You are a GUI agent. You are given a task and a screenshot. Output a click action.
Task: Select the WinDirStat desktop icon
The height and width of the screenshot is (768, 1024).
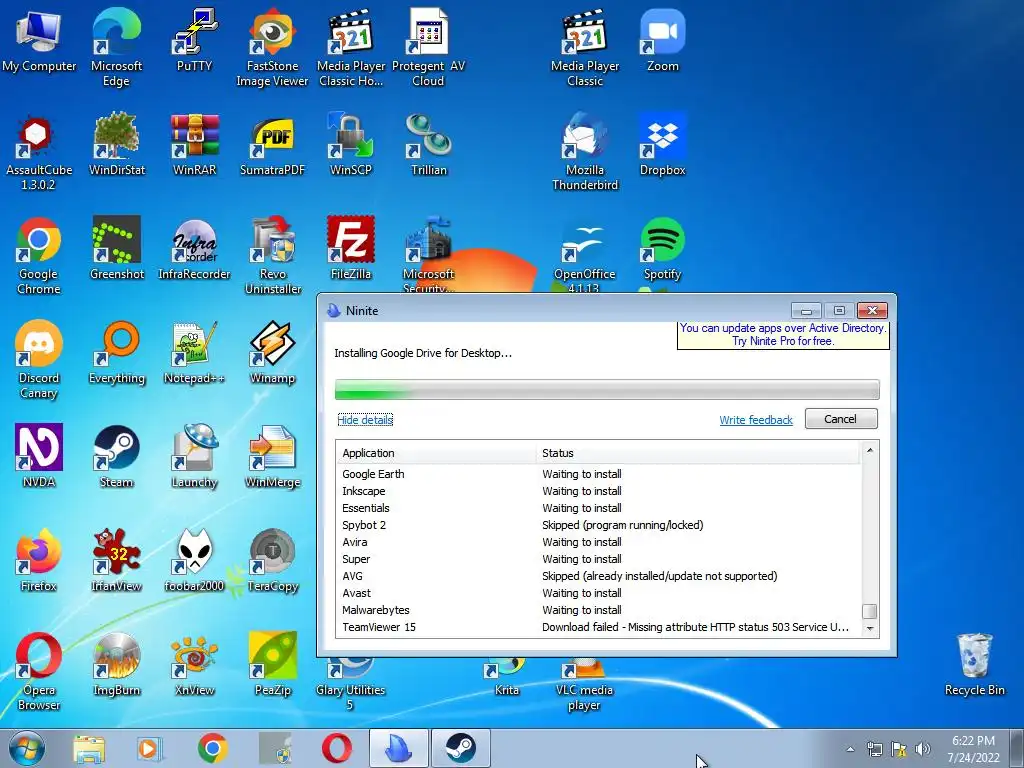[x=116, y=144]
